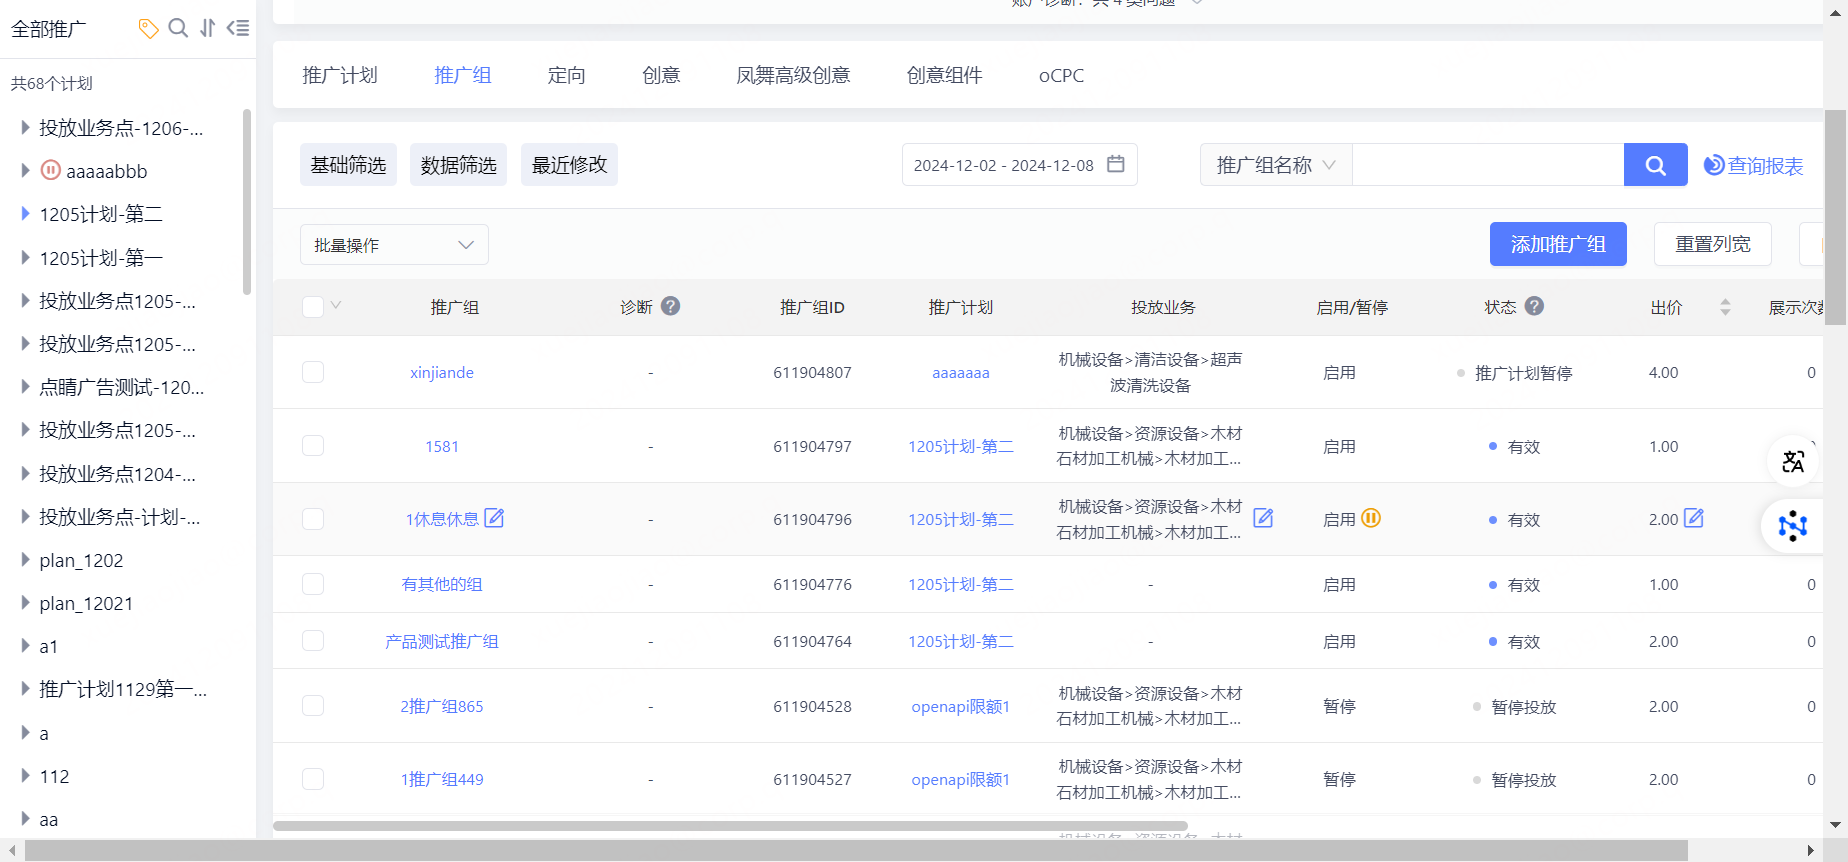Select plan_12021 in the plan tree
This screenshot has height=862, width=1848.
click(x=86, y=603)
